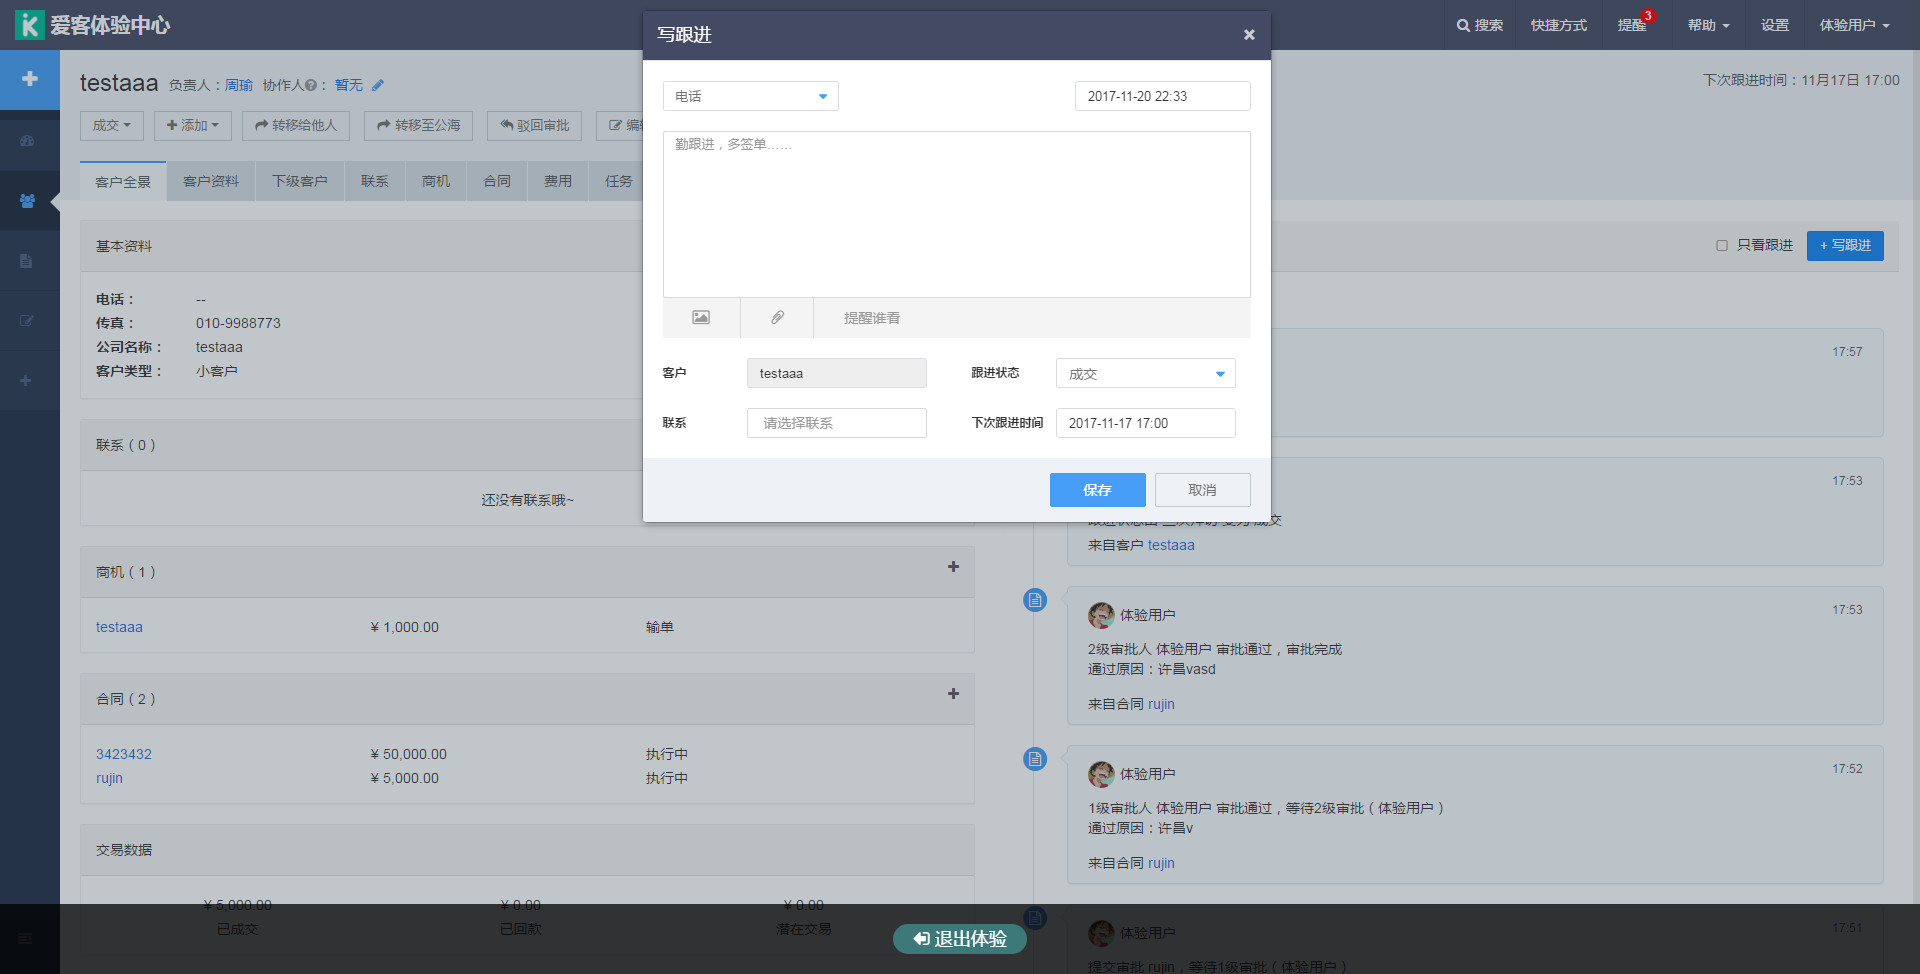Toggle the 只看跟进 checkbox

pos(1722,245)
